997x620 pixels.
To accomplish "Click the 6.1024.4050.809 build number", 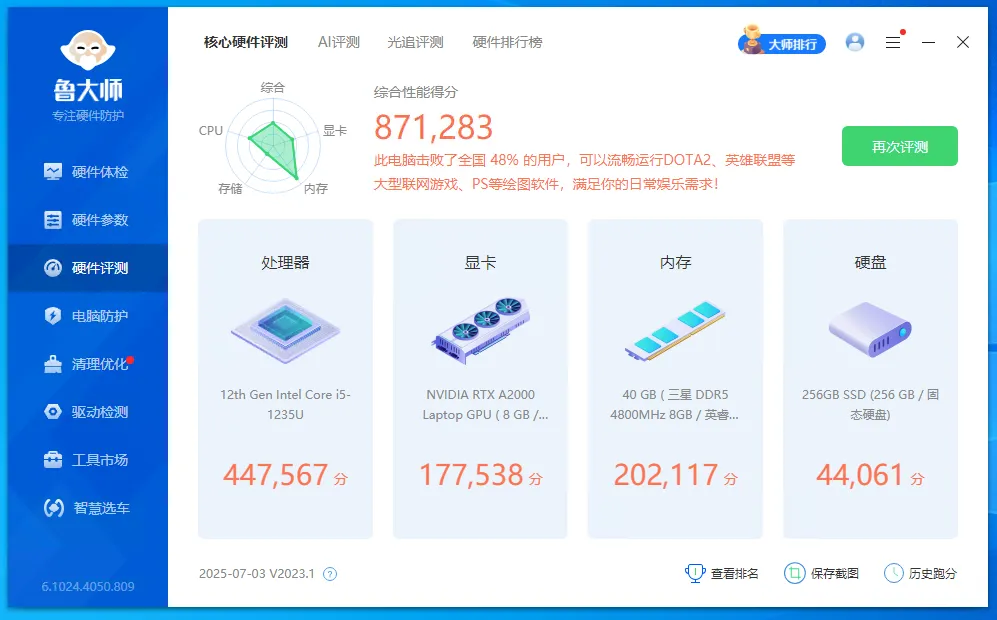I will tap(88, 586).
